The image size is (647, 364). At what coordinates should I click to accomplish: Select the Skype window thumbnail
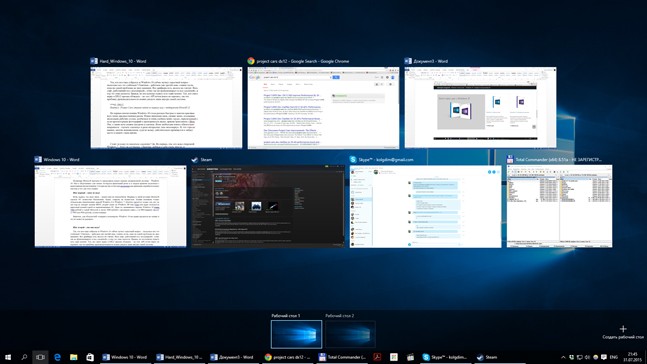[425, 206]
